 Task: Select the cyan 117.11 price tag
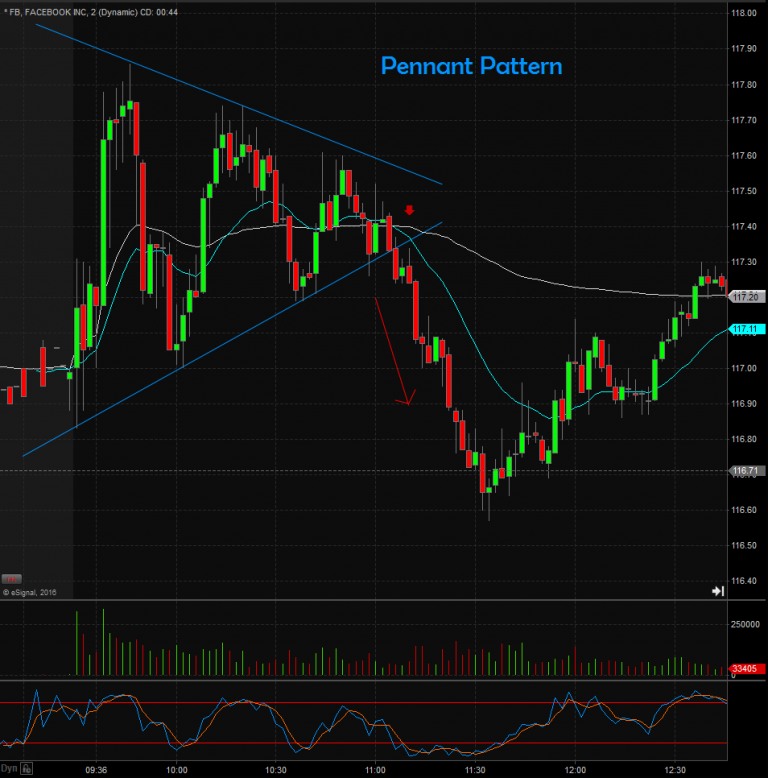pos(746,329)
